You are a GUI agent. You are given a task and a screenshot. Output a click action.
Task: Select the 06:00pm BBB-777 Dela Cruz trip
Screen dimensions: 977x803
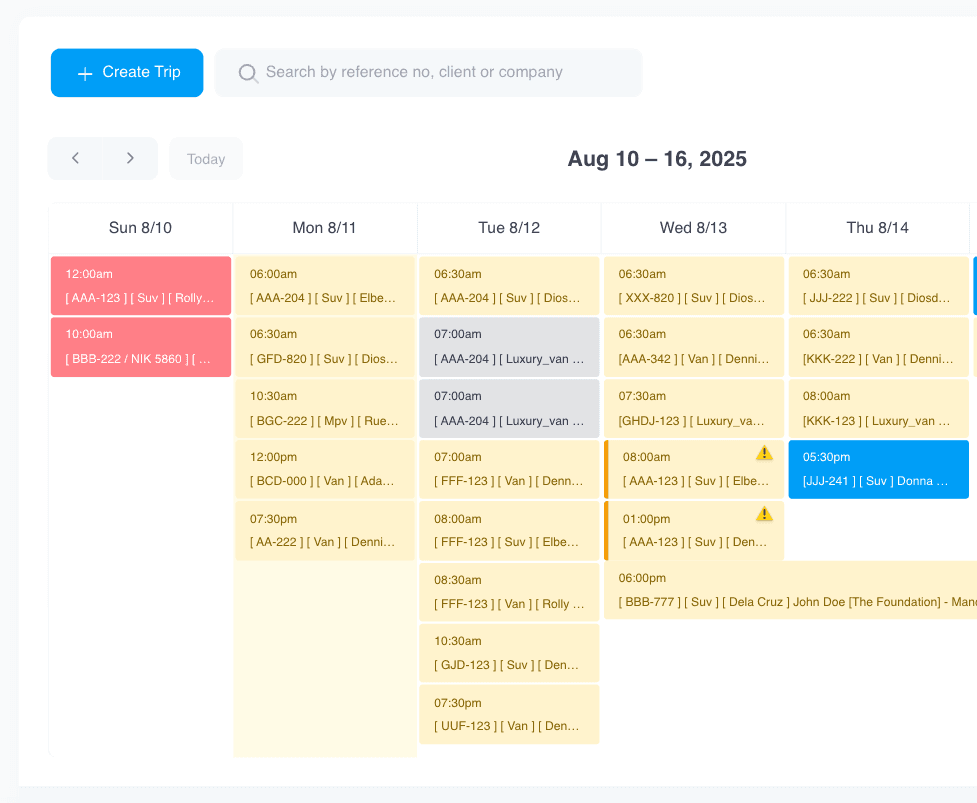coord(790,590)
